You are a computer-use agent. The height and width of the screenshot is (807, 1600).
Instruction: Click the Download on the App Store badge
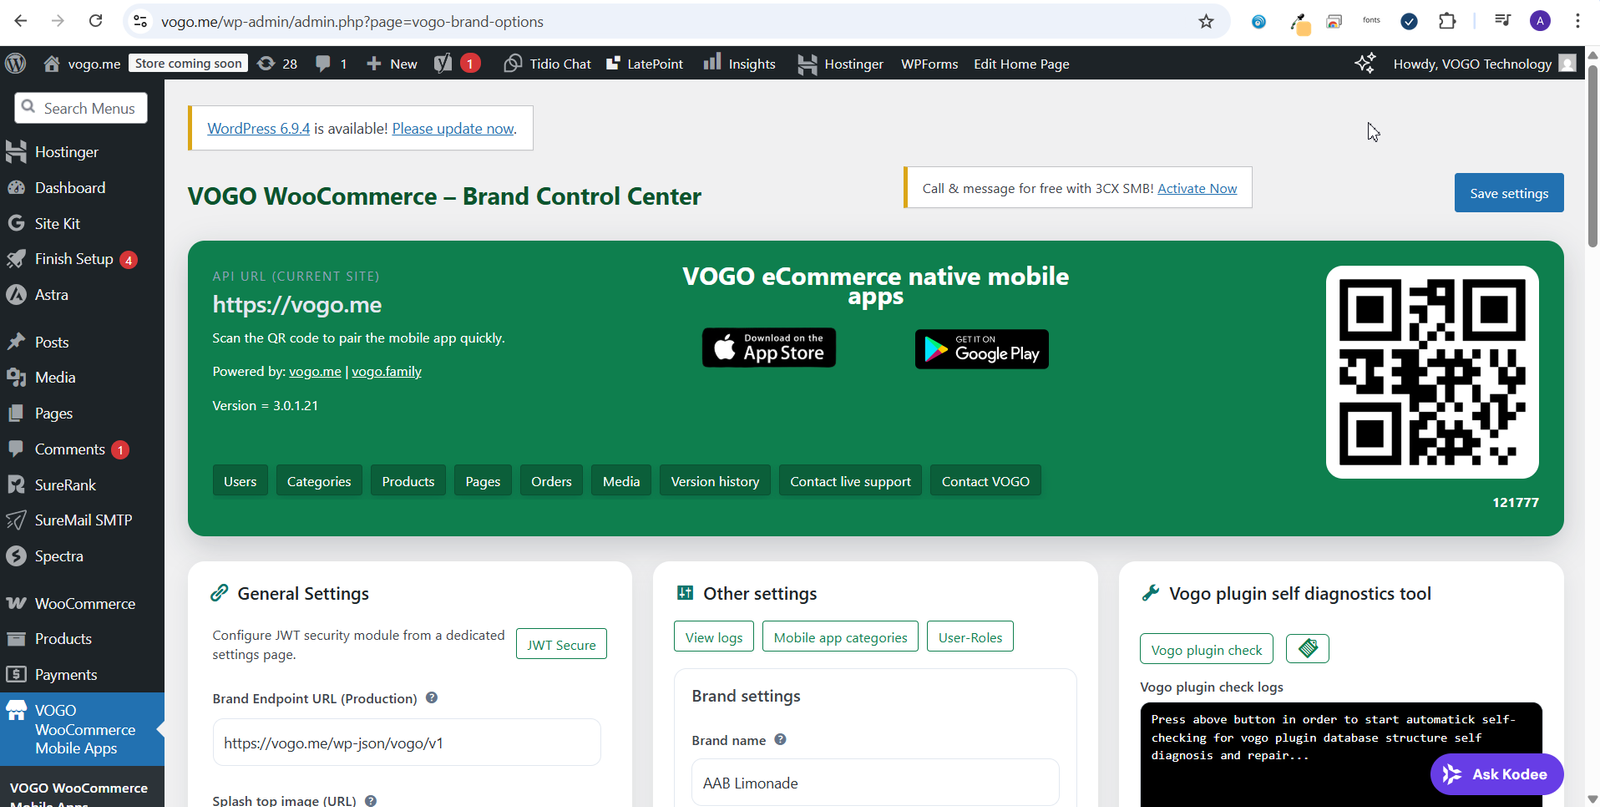coord(769,347)
